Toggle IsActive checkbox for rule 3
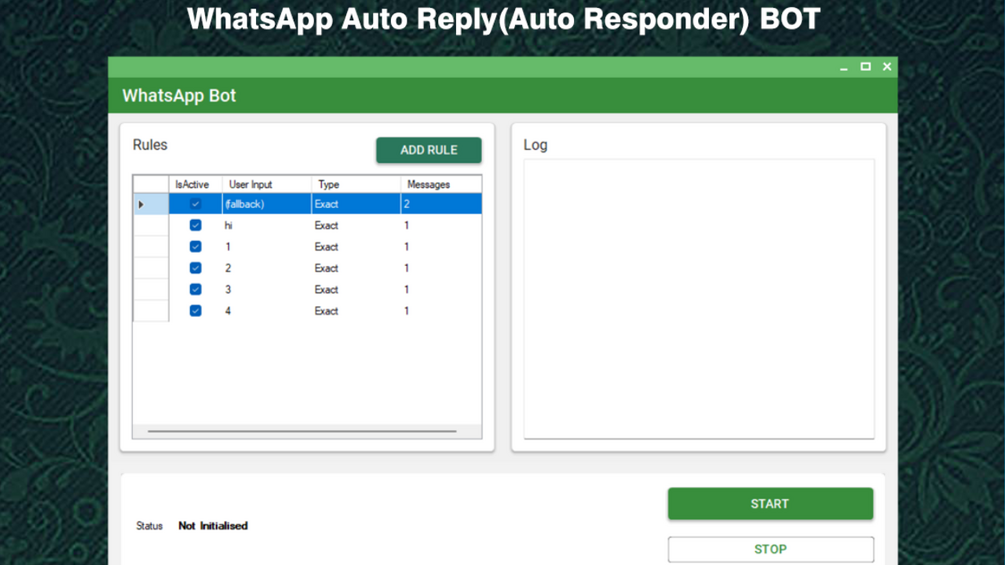Screen dimensions: 1005x565 coord(195,290)
